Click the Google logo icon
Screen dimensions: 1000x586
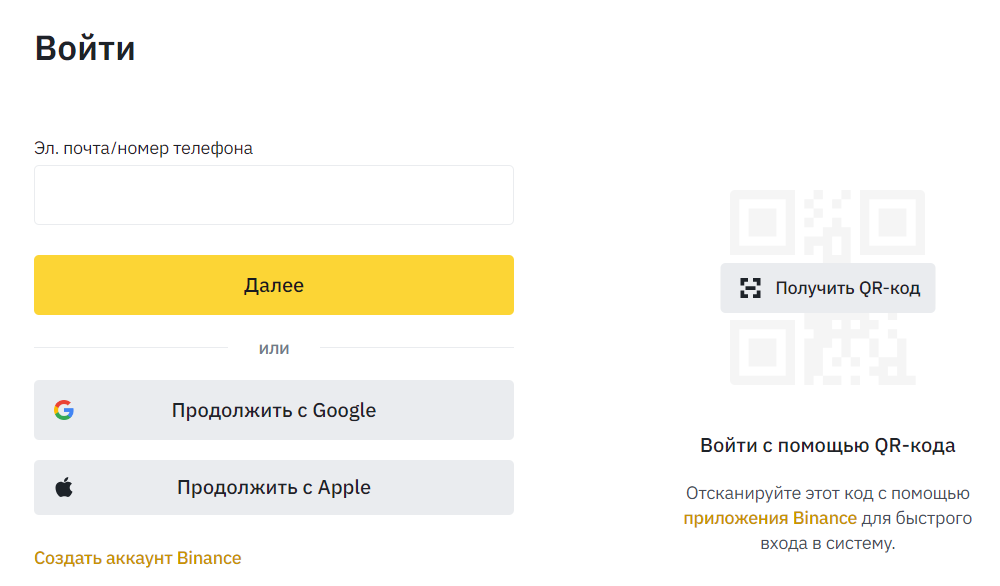(x=64, y=410)
